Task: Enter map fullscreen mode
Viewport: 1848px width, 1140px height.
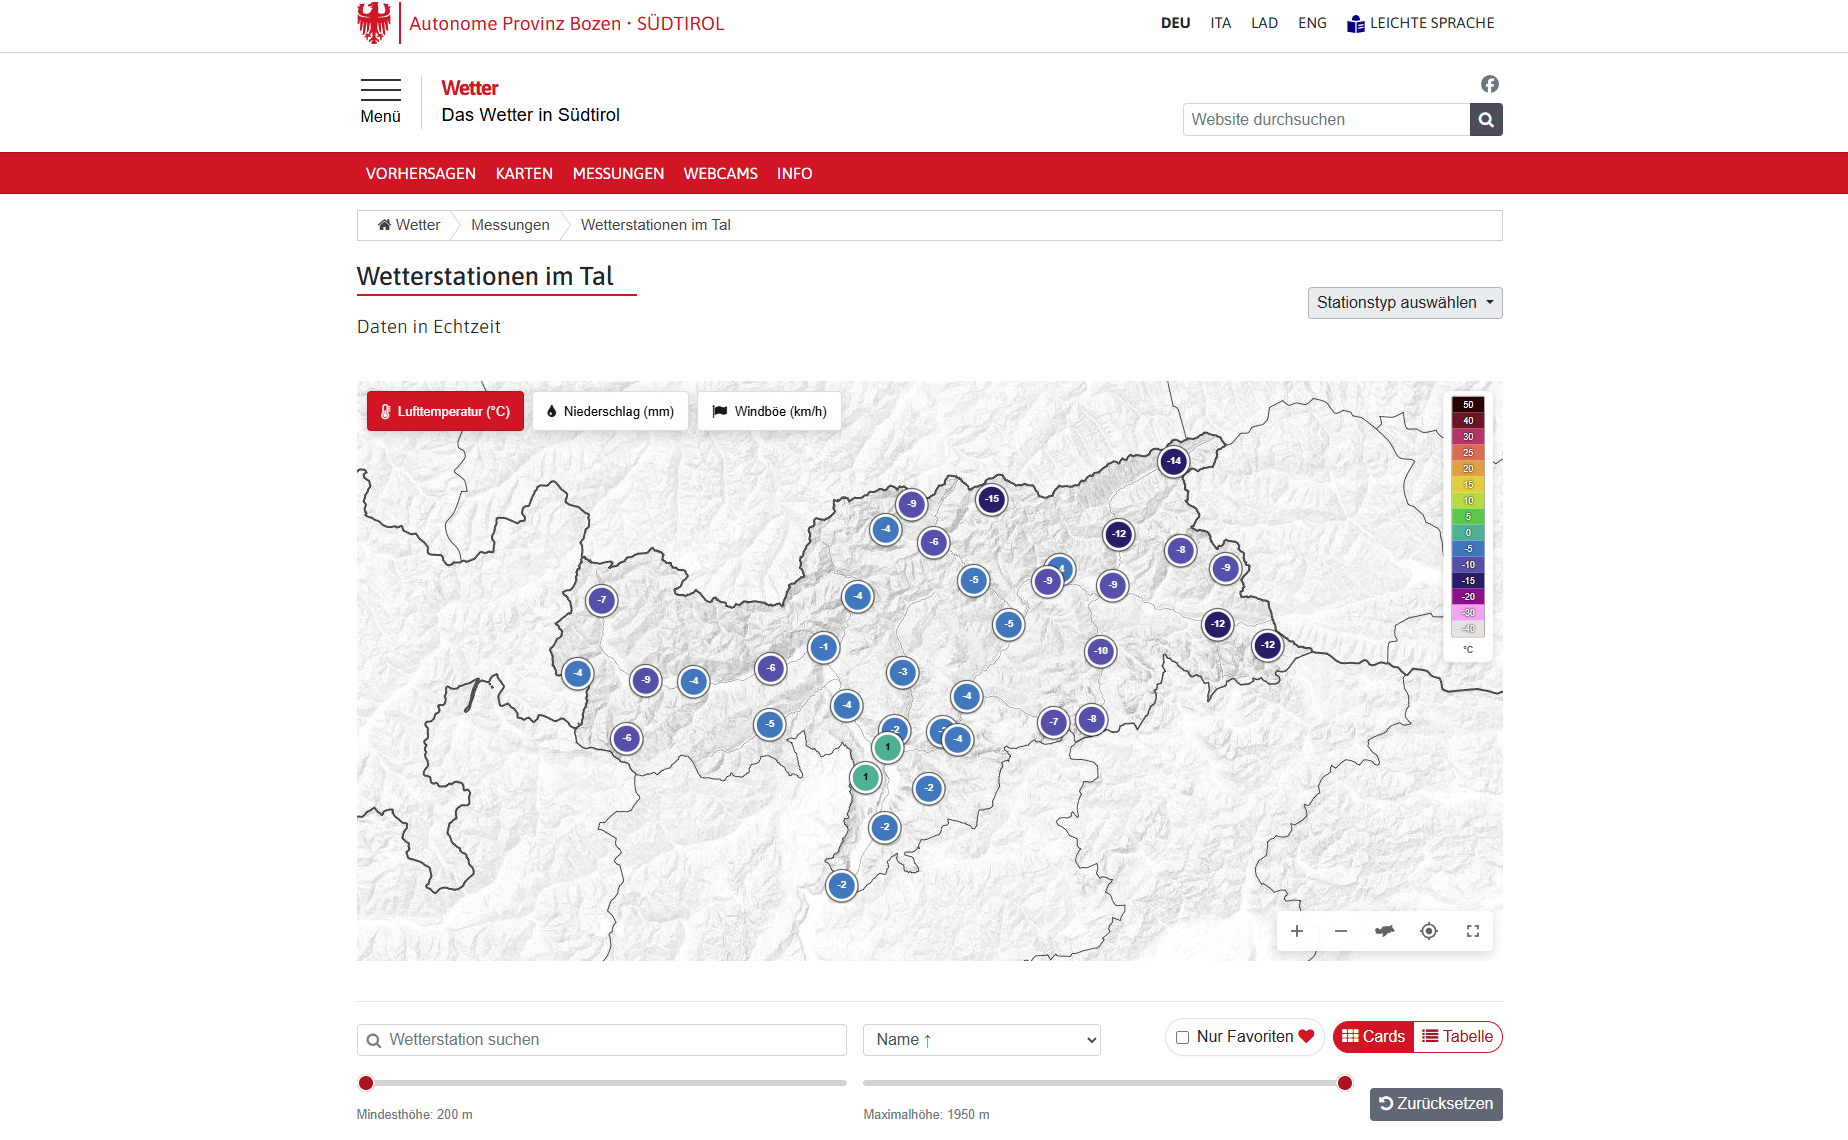Action: (1473, 931)
